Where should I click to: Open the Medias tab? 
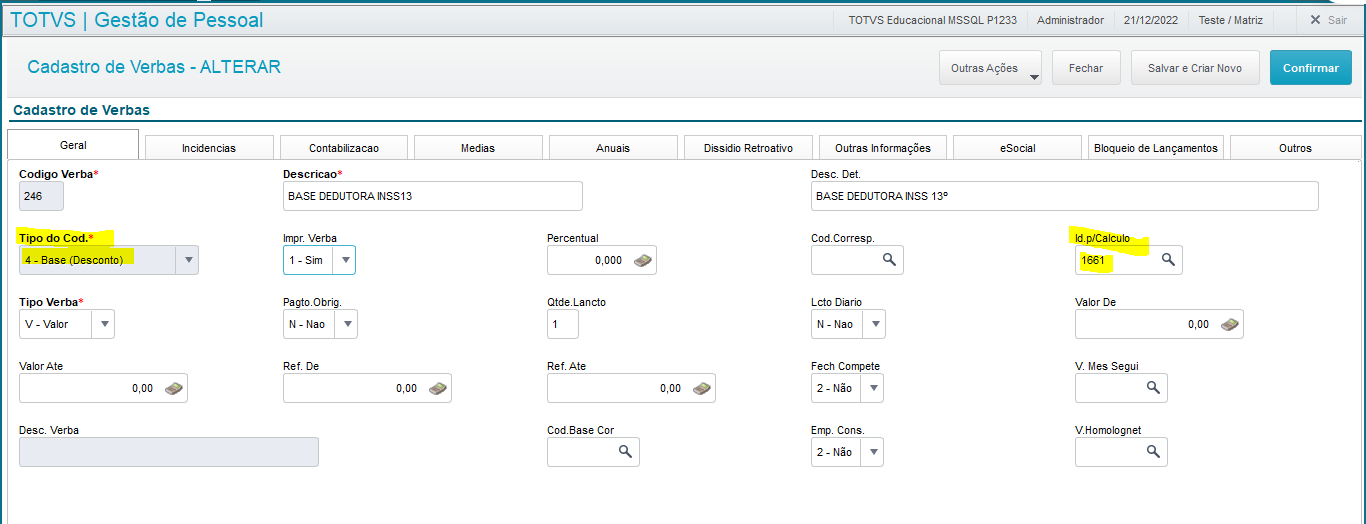point(478,148)
